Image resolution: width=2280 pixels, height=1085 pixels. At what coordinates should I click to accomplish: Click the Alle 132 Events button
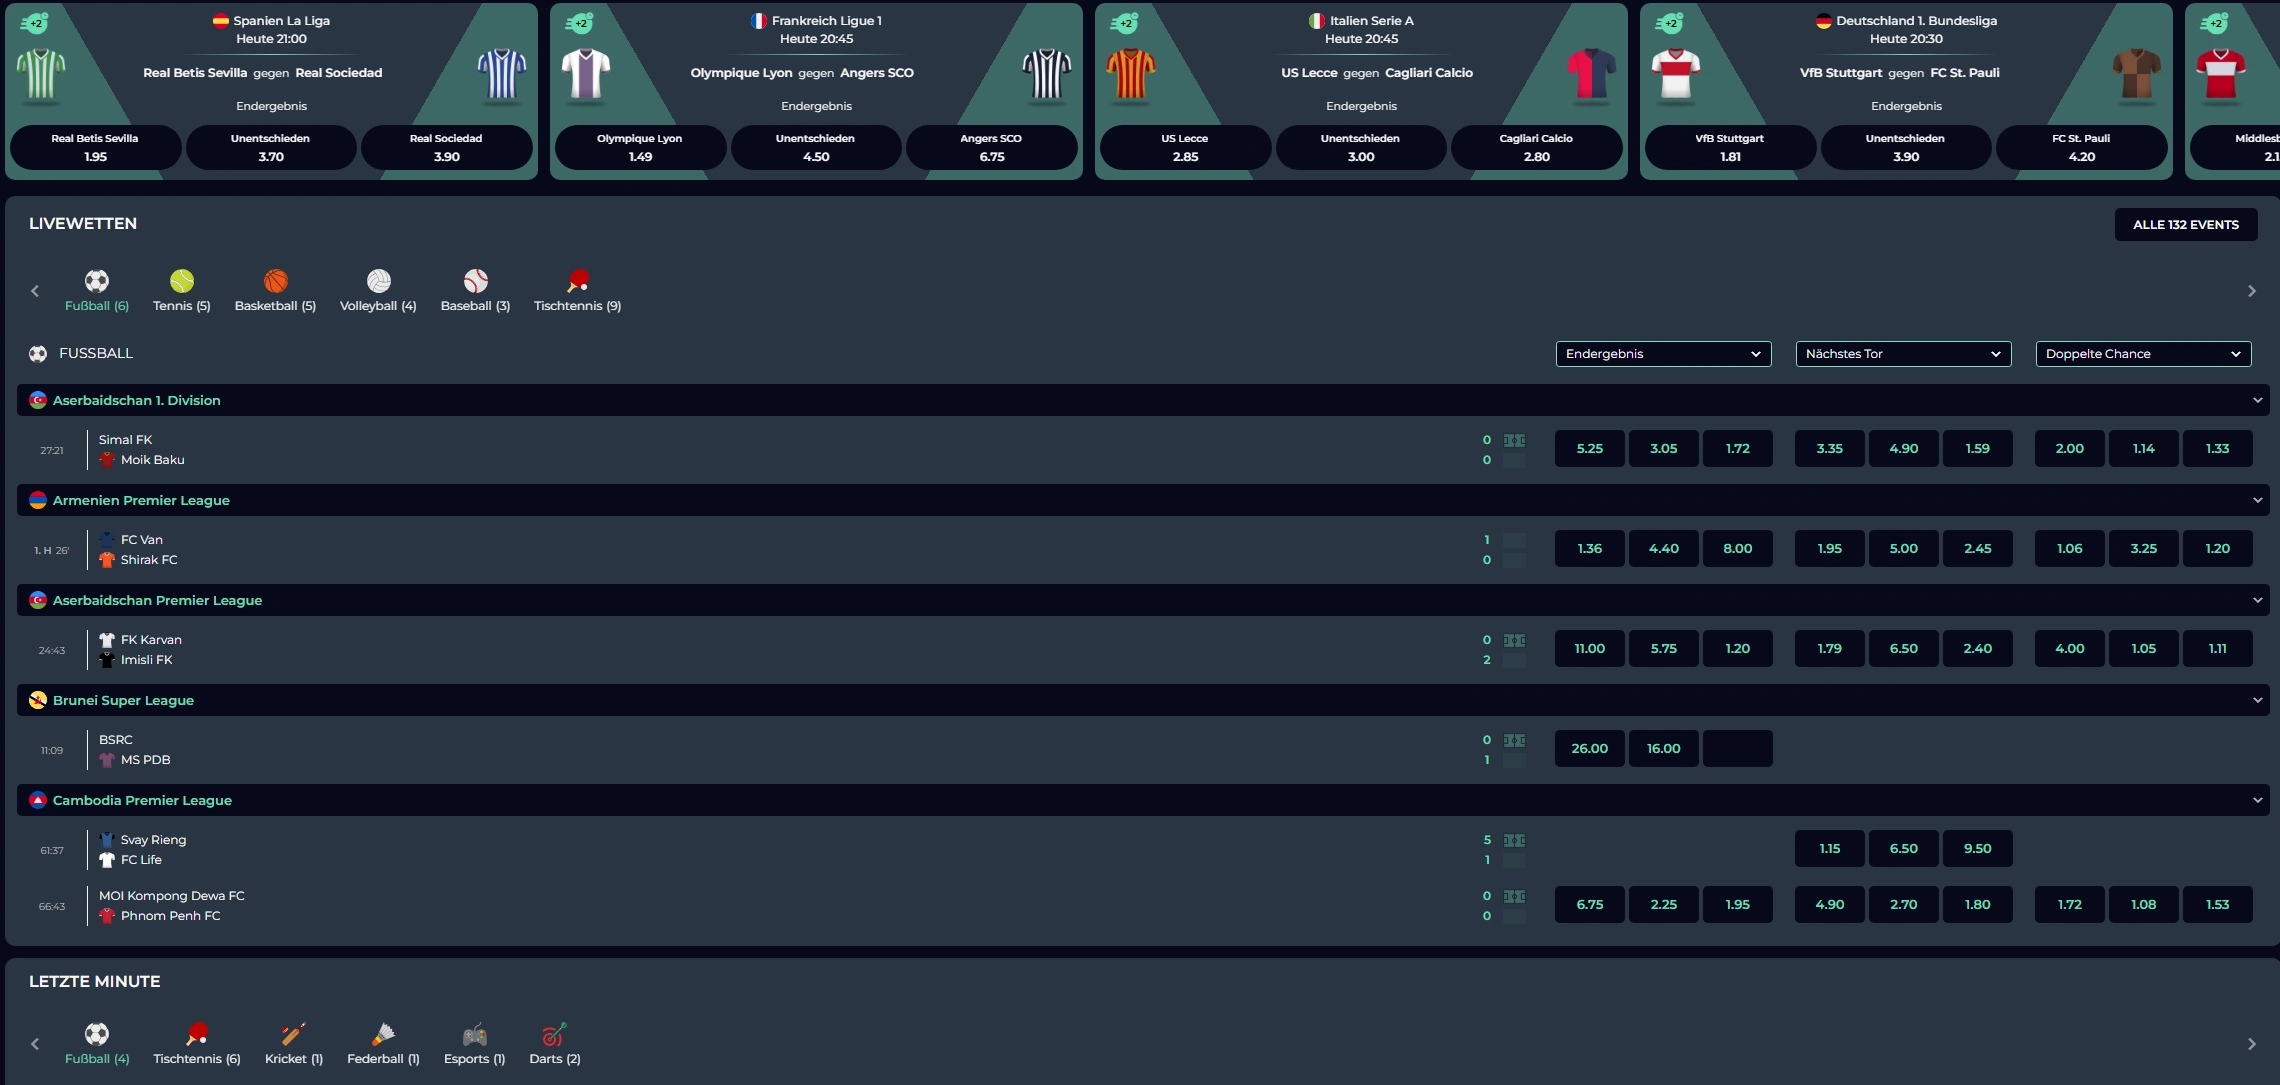[2185, 225]
